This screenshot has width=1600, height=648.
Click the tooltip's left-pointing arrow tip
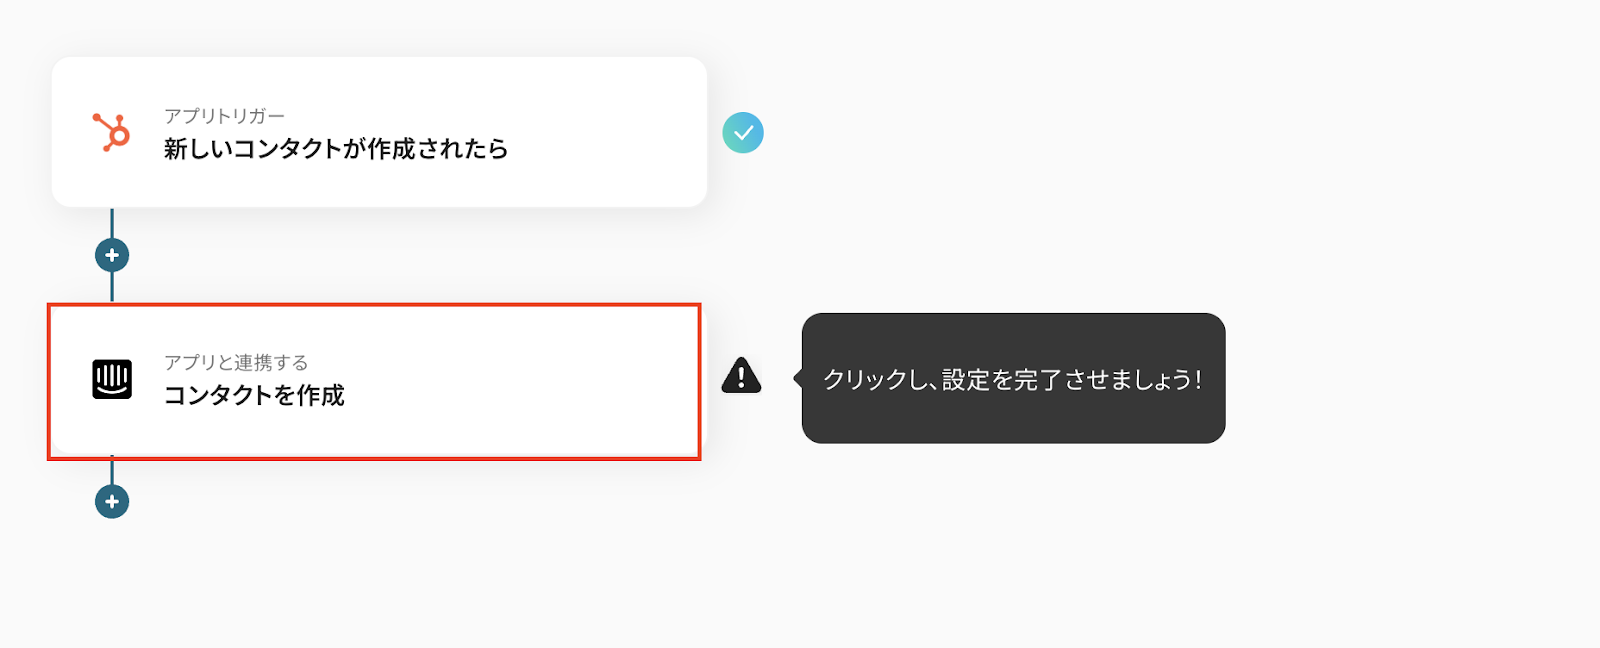point(797,378)
